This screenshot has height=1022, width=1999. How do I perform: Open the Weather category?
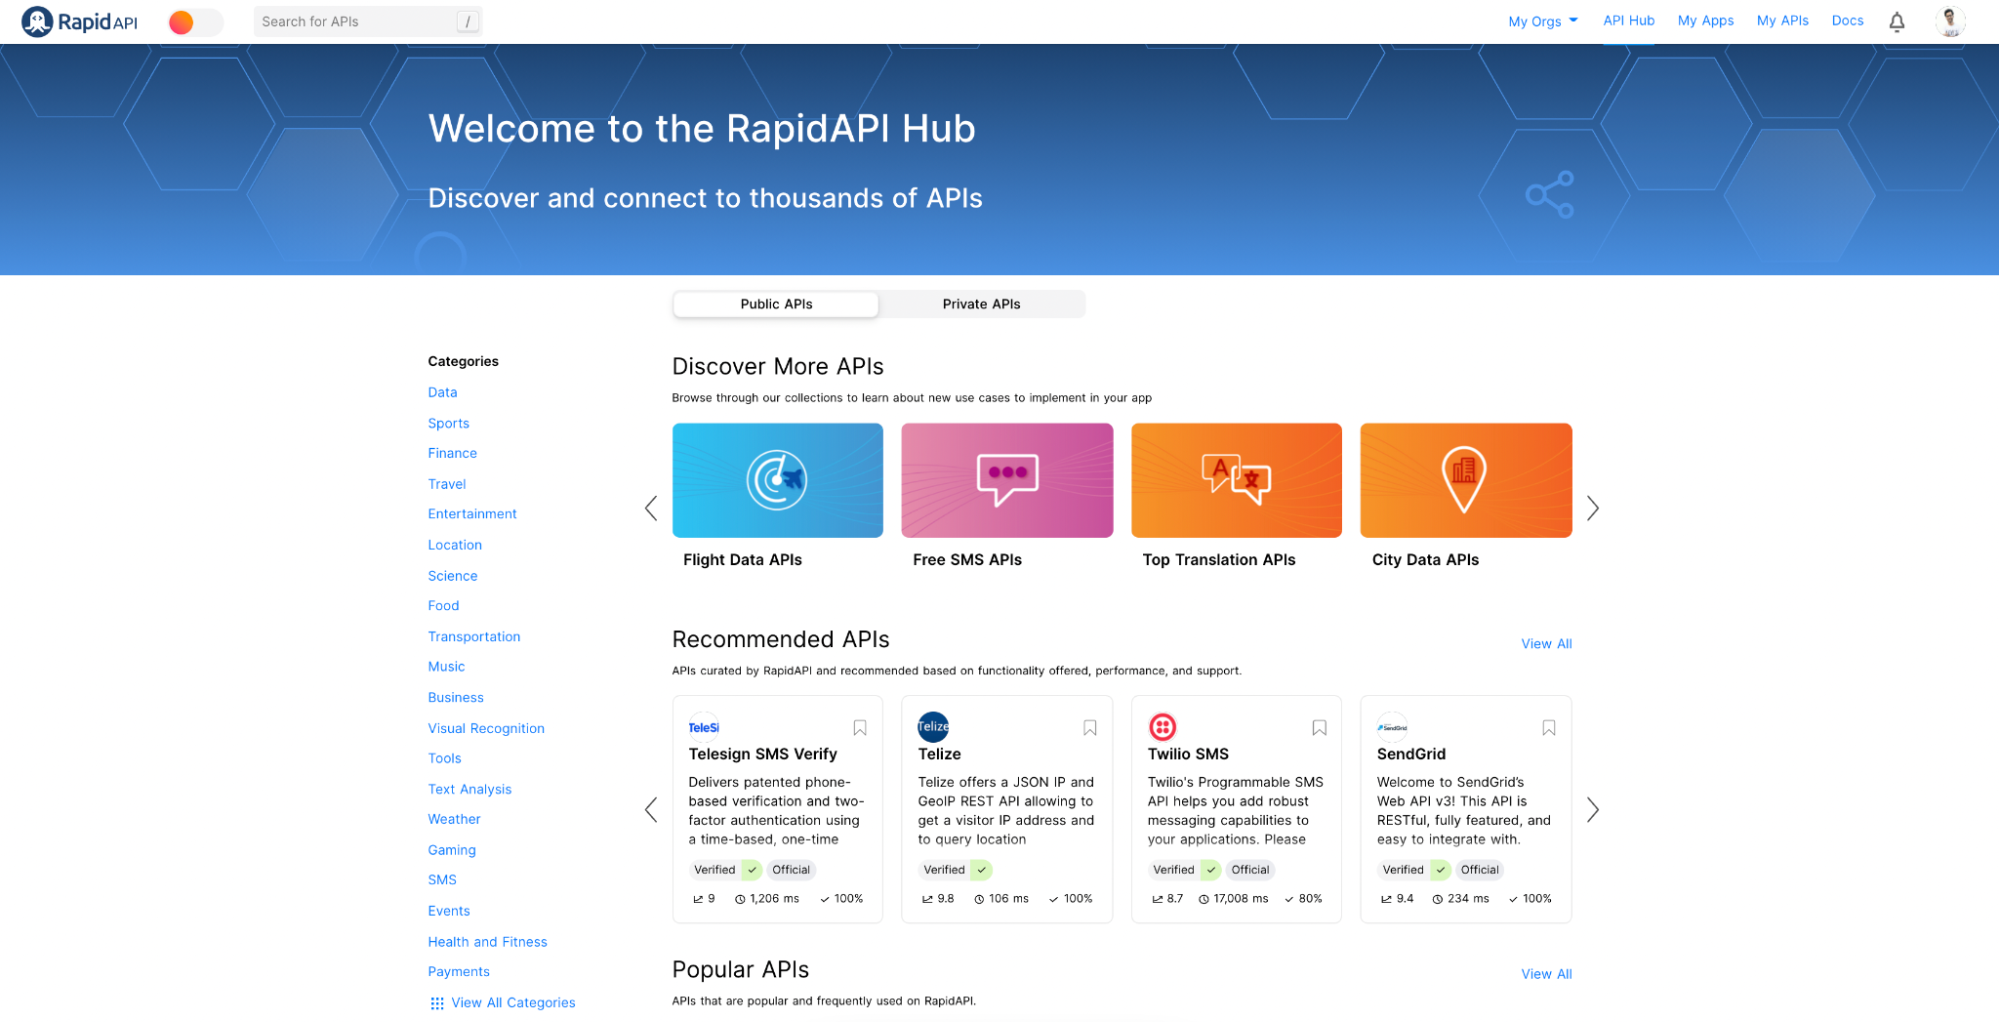tap(454, 820)
